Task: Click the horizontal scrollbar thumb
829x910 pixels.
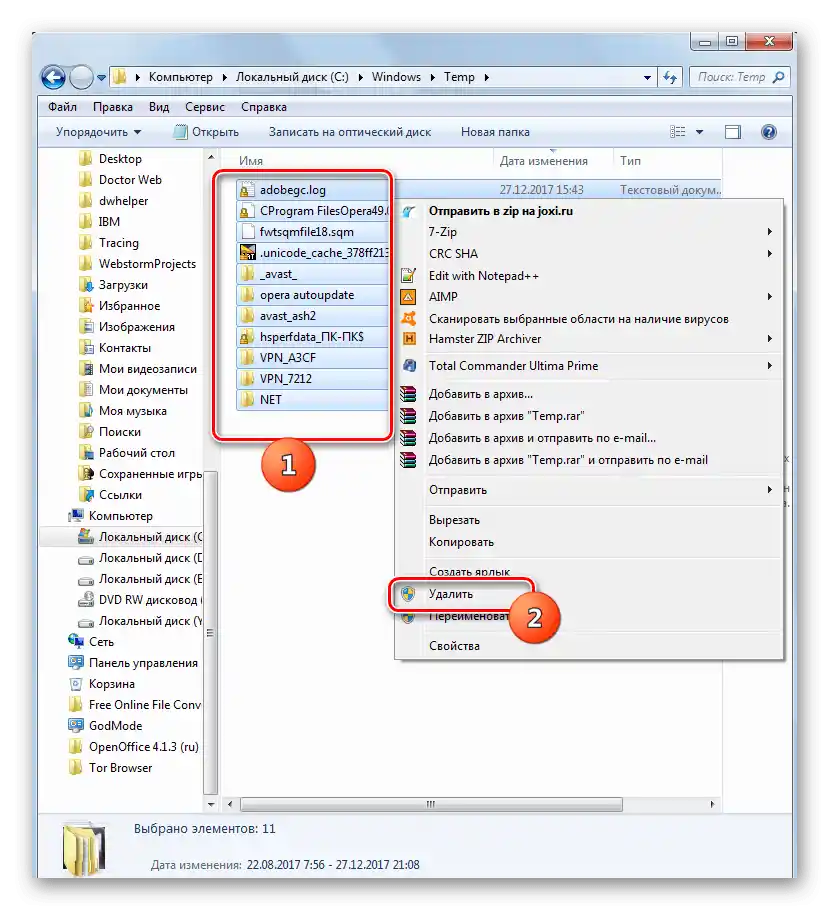Action: point(431,804)
